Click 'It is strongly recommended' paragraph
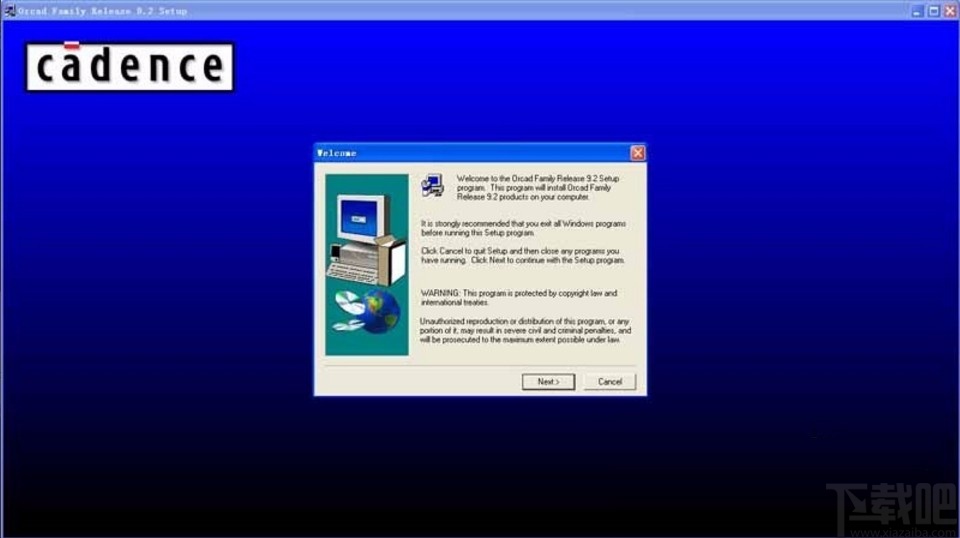The image size is (960, 538). [523, 228]
